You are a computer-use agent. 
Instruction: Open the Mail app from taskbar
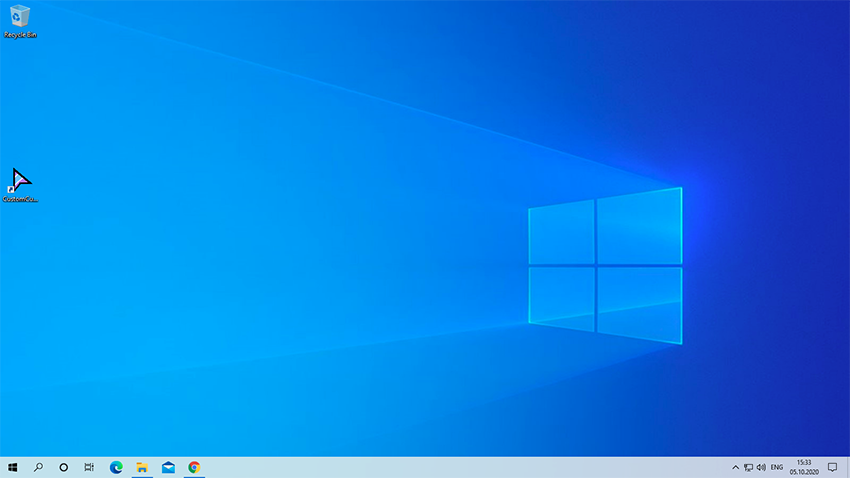[x=168, y=467]
